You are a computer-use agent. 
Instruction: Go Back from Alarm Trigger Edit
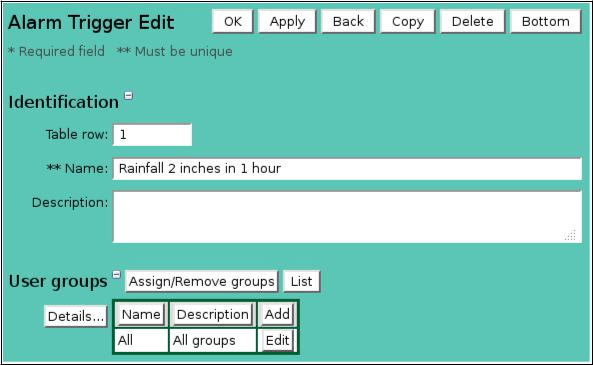(348, 22)
